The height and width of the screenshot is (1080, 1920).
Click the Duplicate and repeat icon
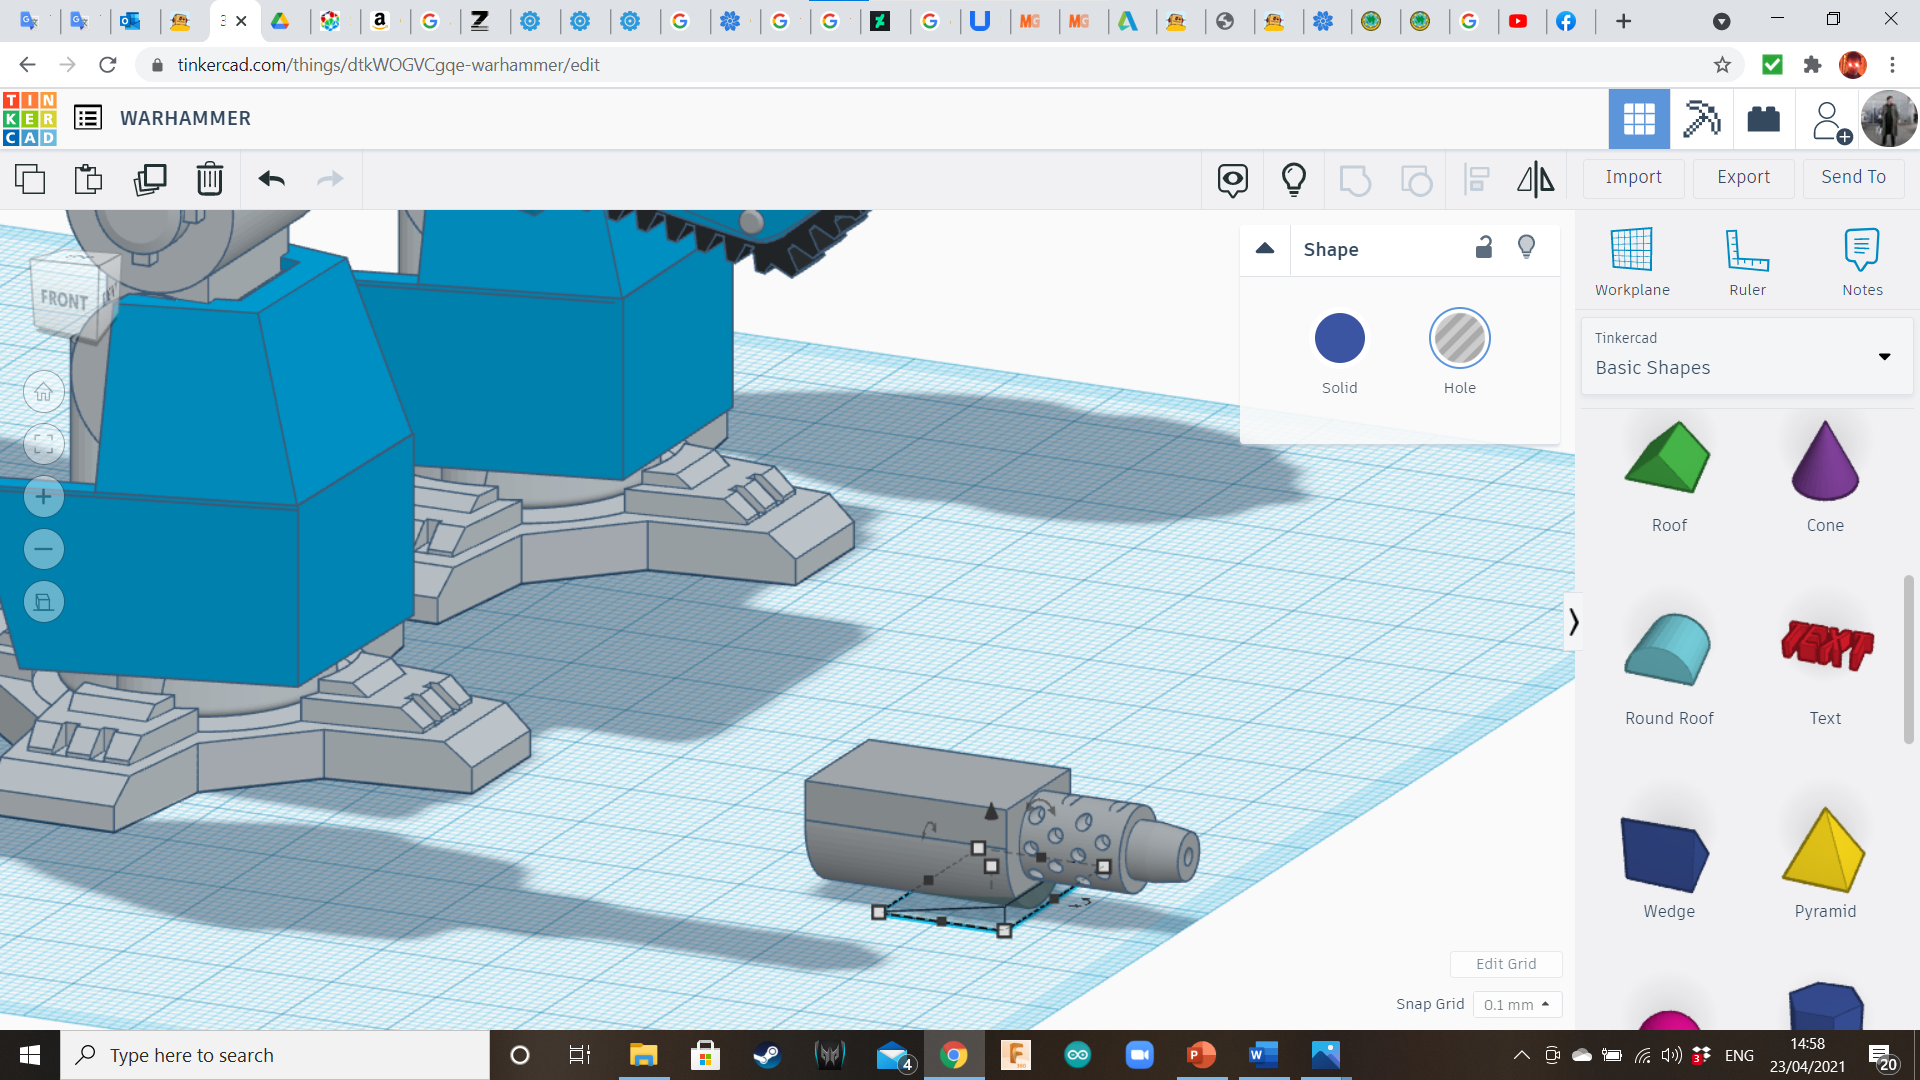pos(150,179)
